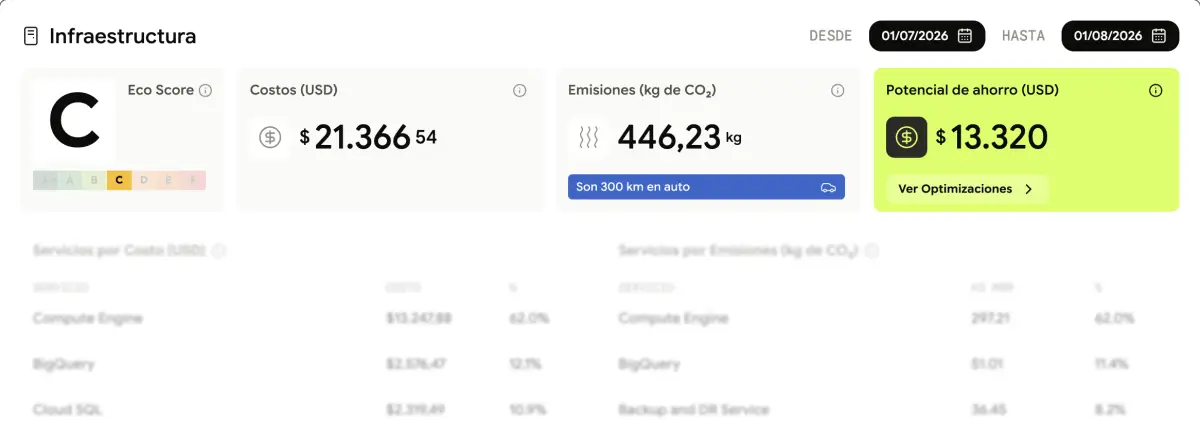The width and height of the screenshot is (1200, 440).
Task: Click the black dollar icon in savings card
Action: [x=907, y=137]
